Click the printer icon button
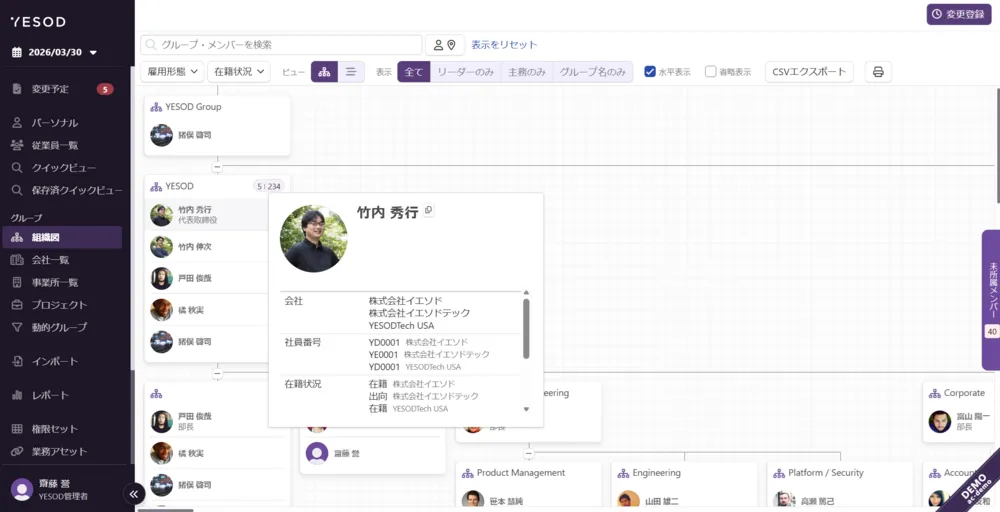The width and height of the screenshot is (1000, 512). 878,72
